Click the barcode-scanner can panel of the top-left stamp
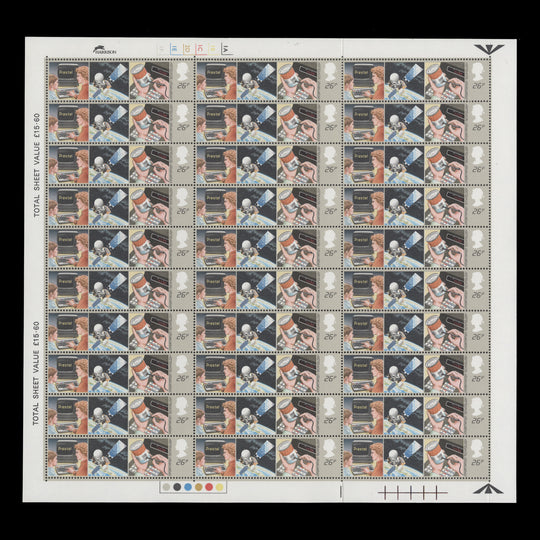 click(149, 81)
